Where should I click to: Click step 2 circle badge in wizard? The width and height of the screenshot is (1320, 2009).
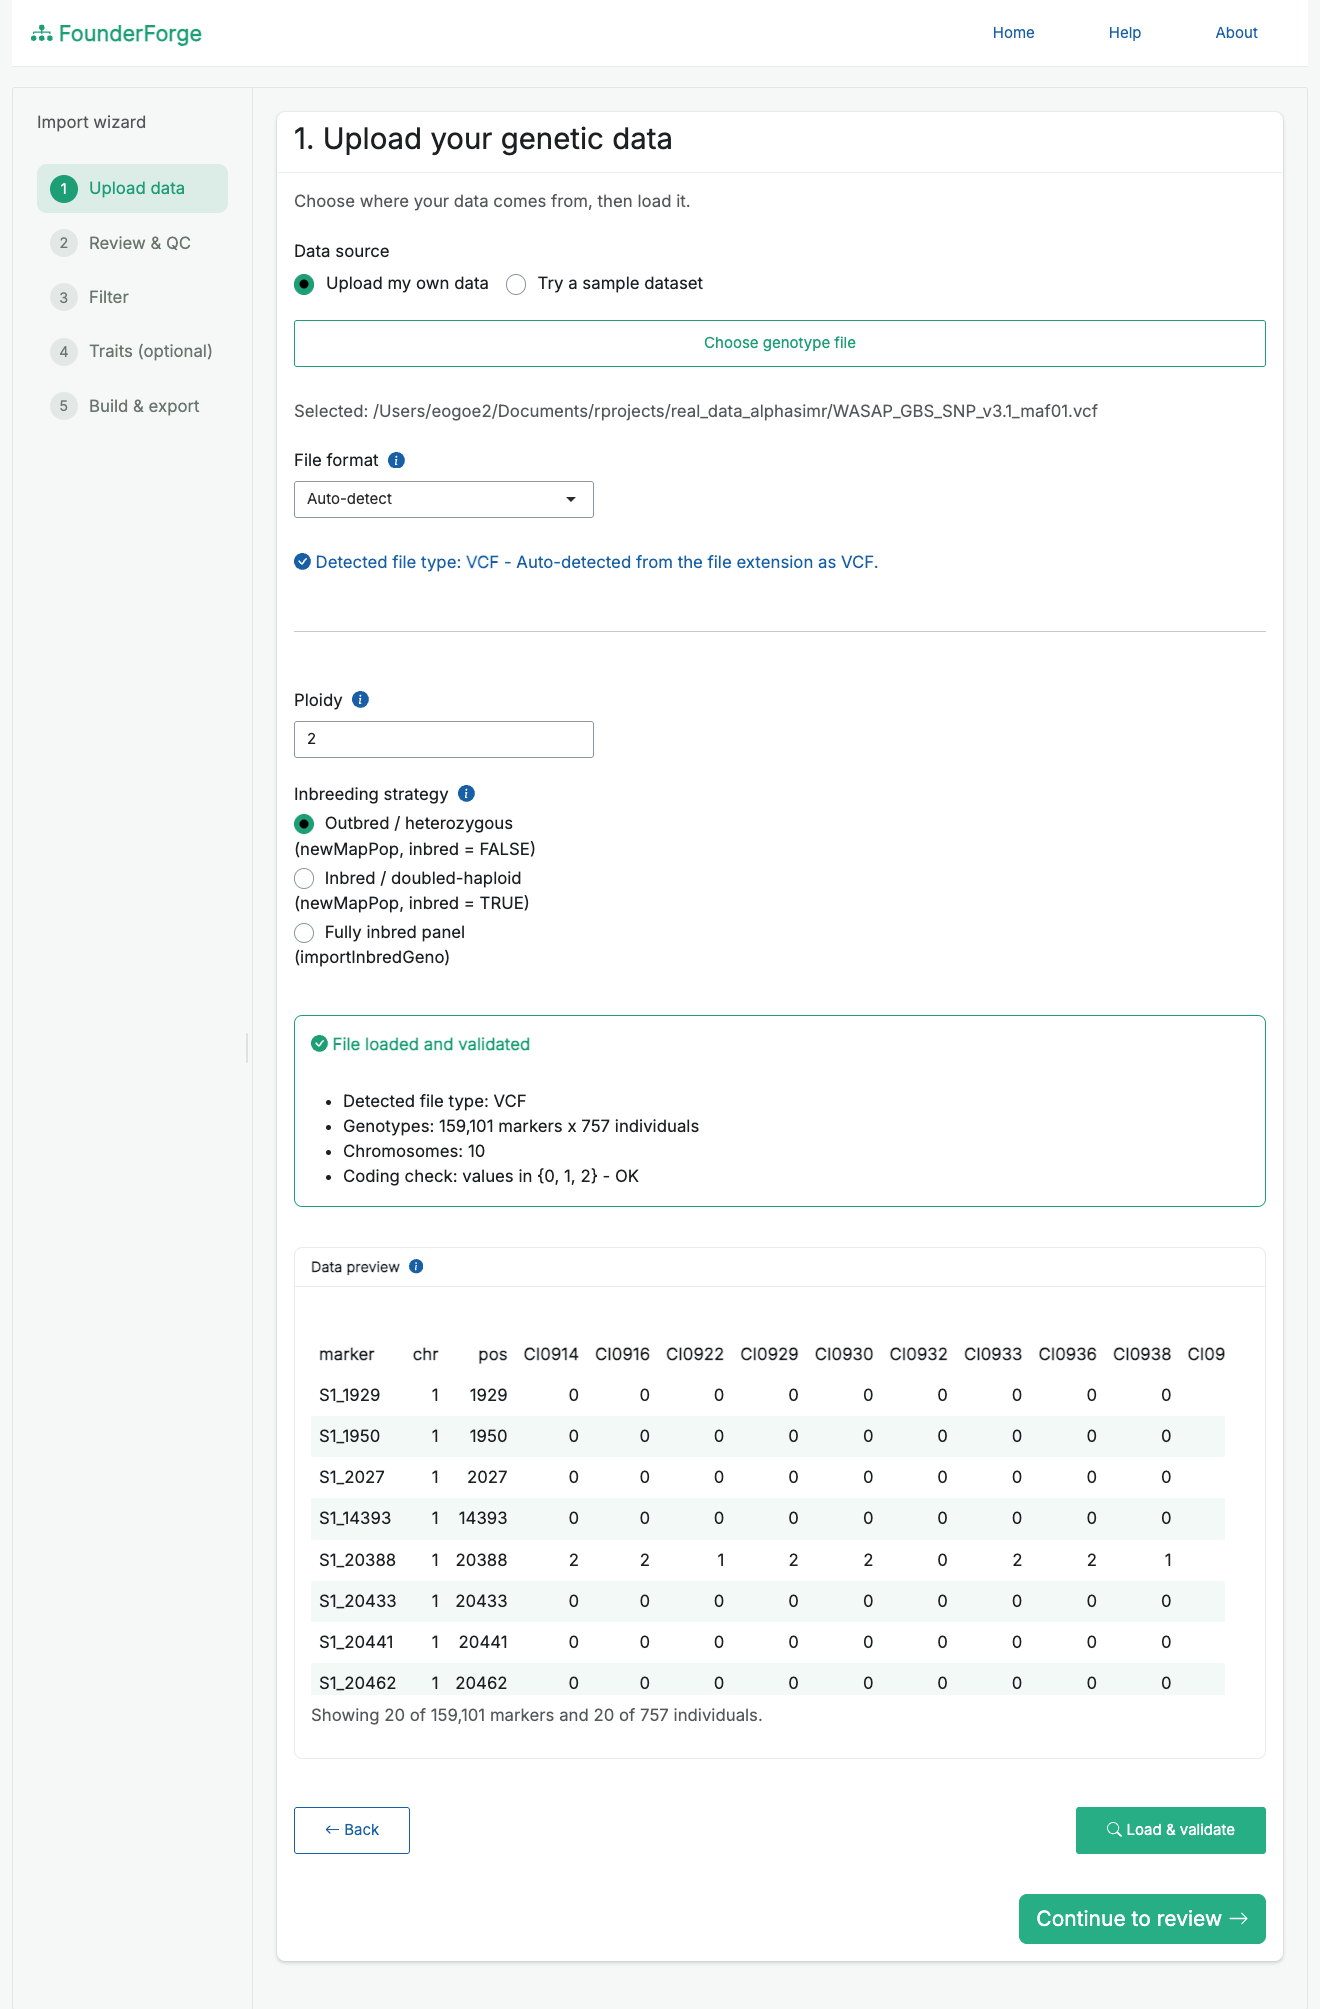64,243
